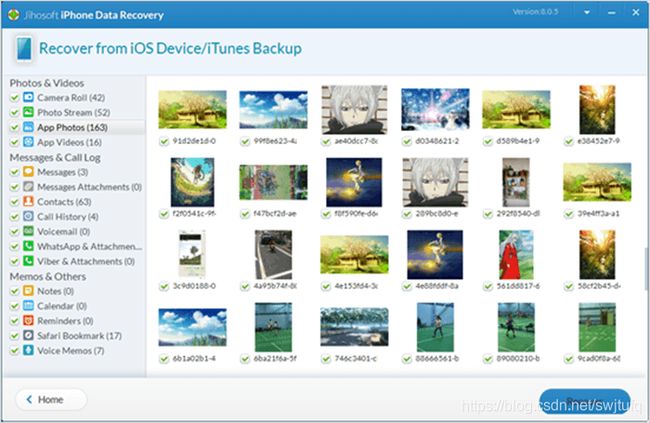The width and height of the screenshot is (650, 423).
Task: Click the Viber phone icon
Action: tap(28, 261)
